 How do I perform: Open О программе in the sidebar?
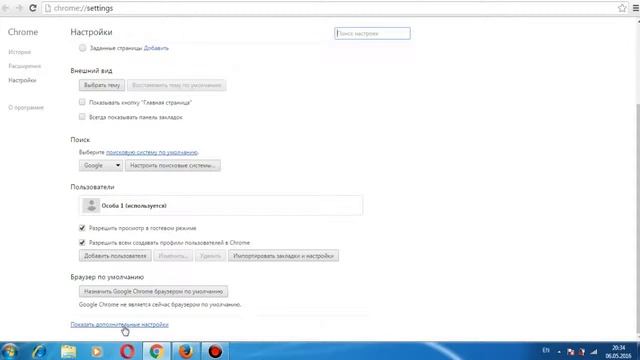pyautogui.click(x=26, y=107)
